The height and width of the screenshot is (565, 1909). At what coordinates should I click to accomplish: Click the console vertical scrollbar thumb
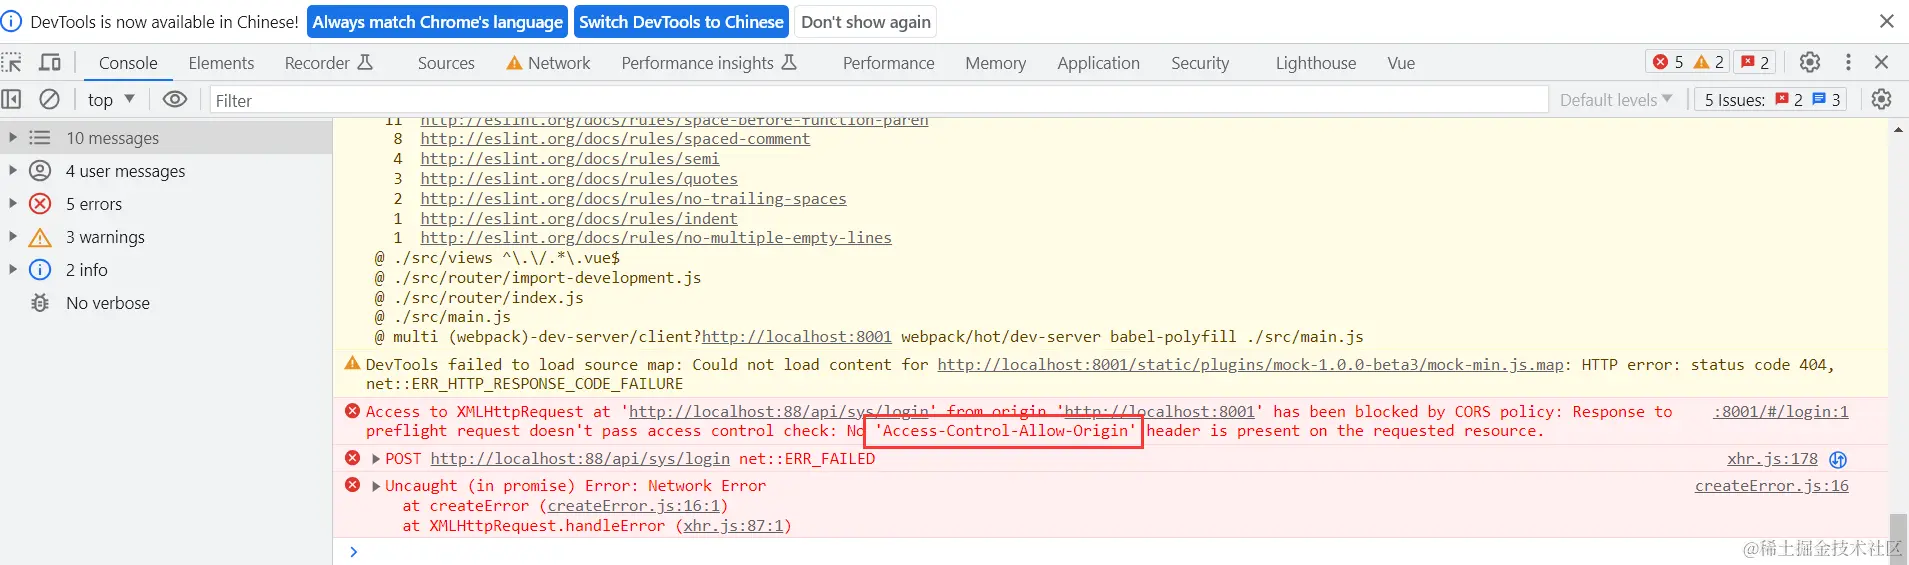click(1898, 539)
